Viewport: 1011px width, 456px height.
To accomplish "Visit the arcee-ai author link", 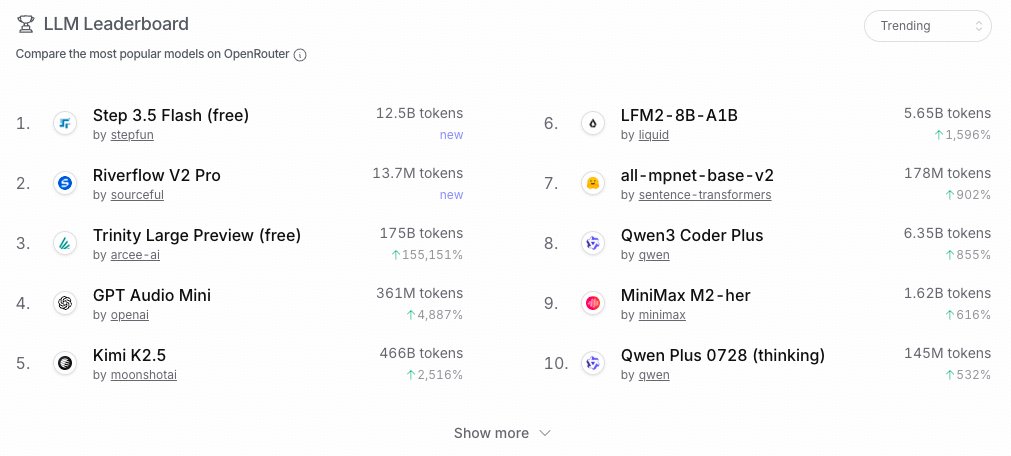I will (135, 255).
